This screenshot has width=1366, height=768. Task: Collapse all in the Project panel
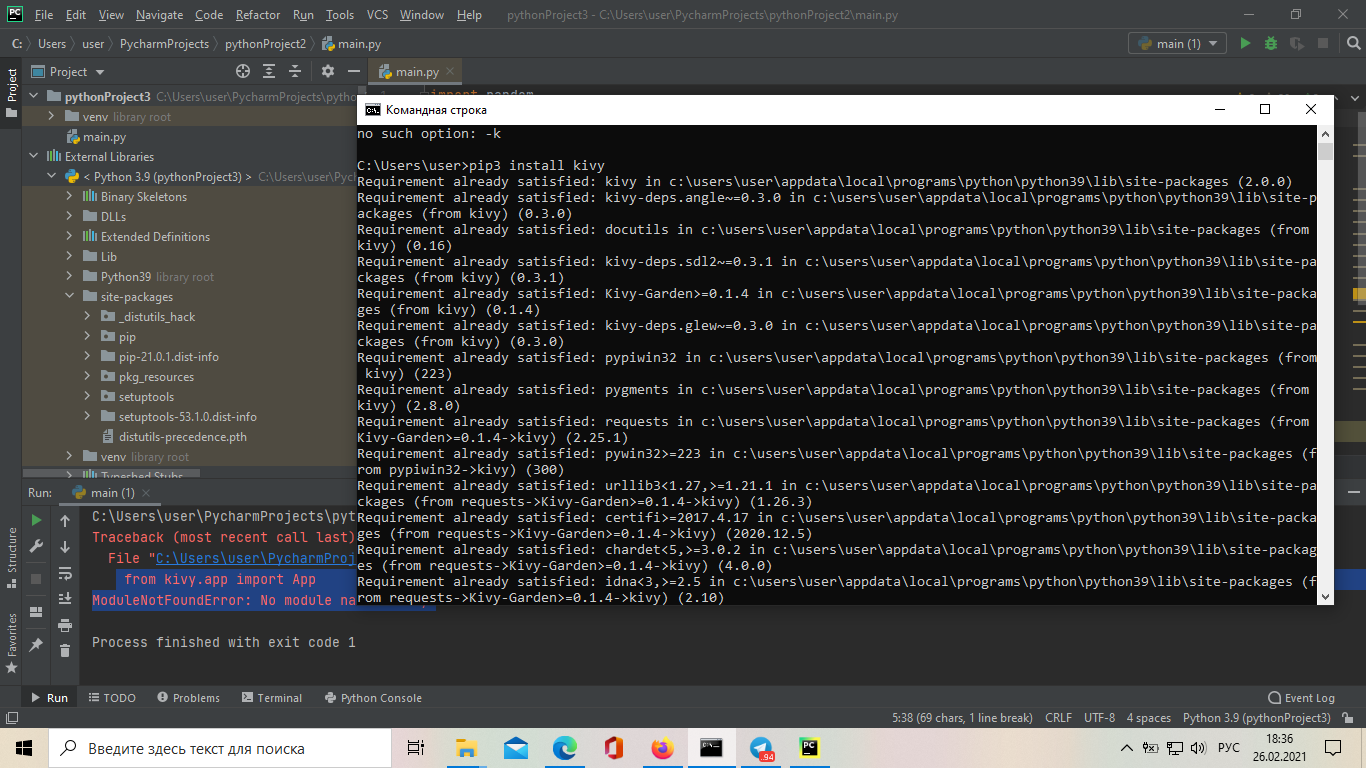tap(295, 72)
